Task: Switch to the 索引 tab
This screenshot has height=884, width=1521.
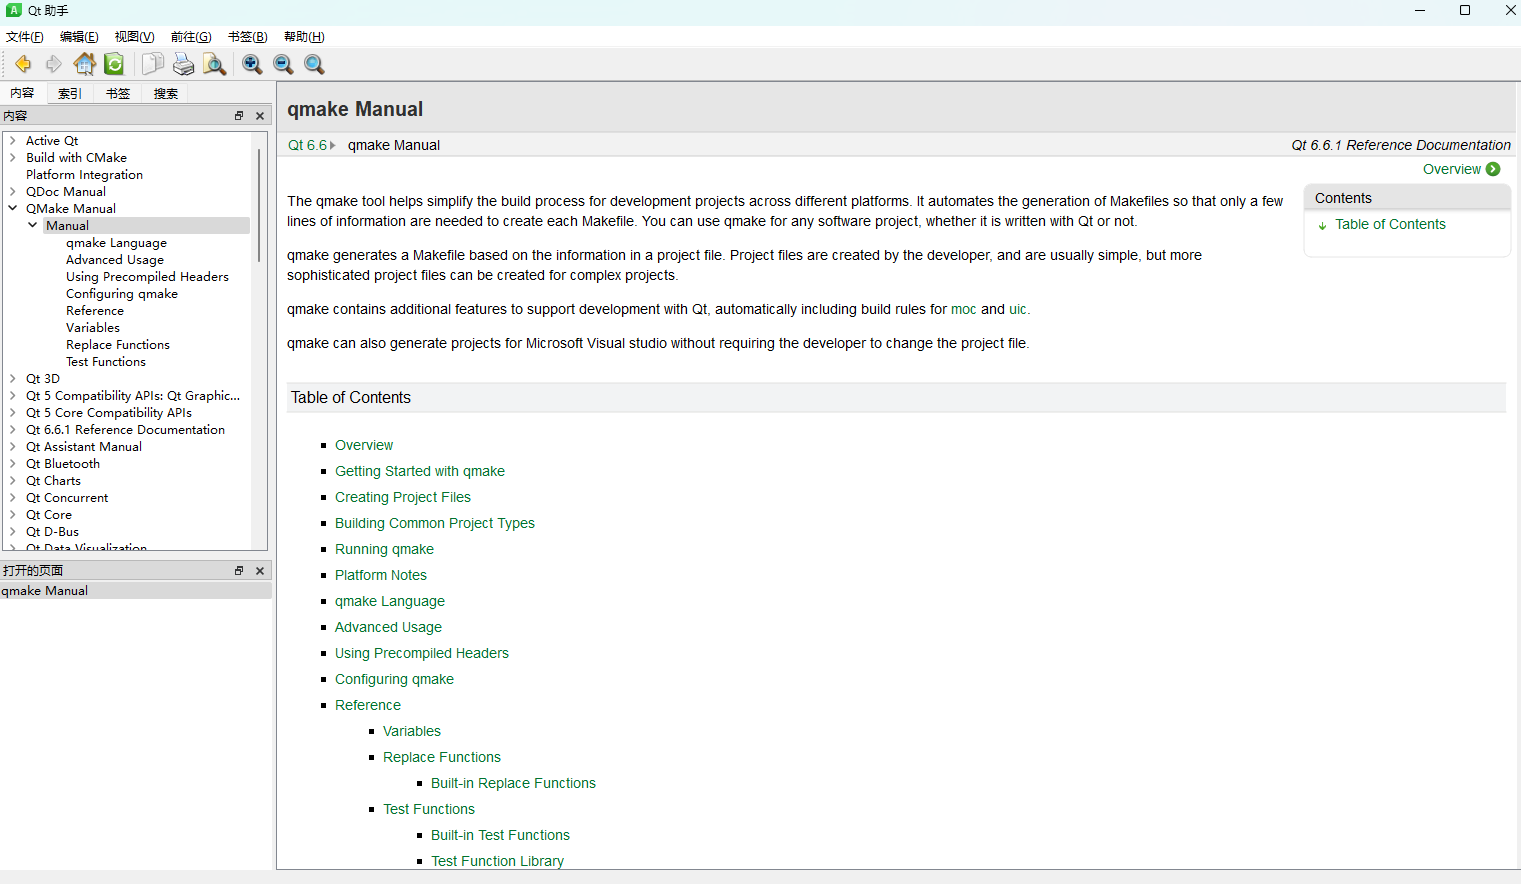Action: [70, 94]
